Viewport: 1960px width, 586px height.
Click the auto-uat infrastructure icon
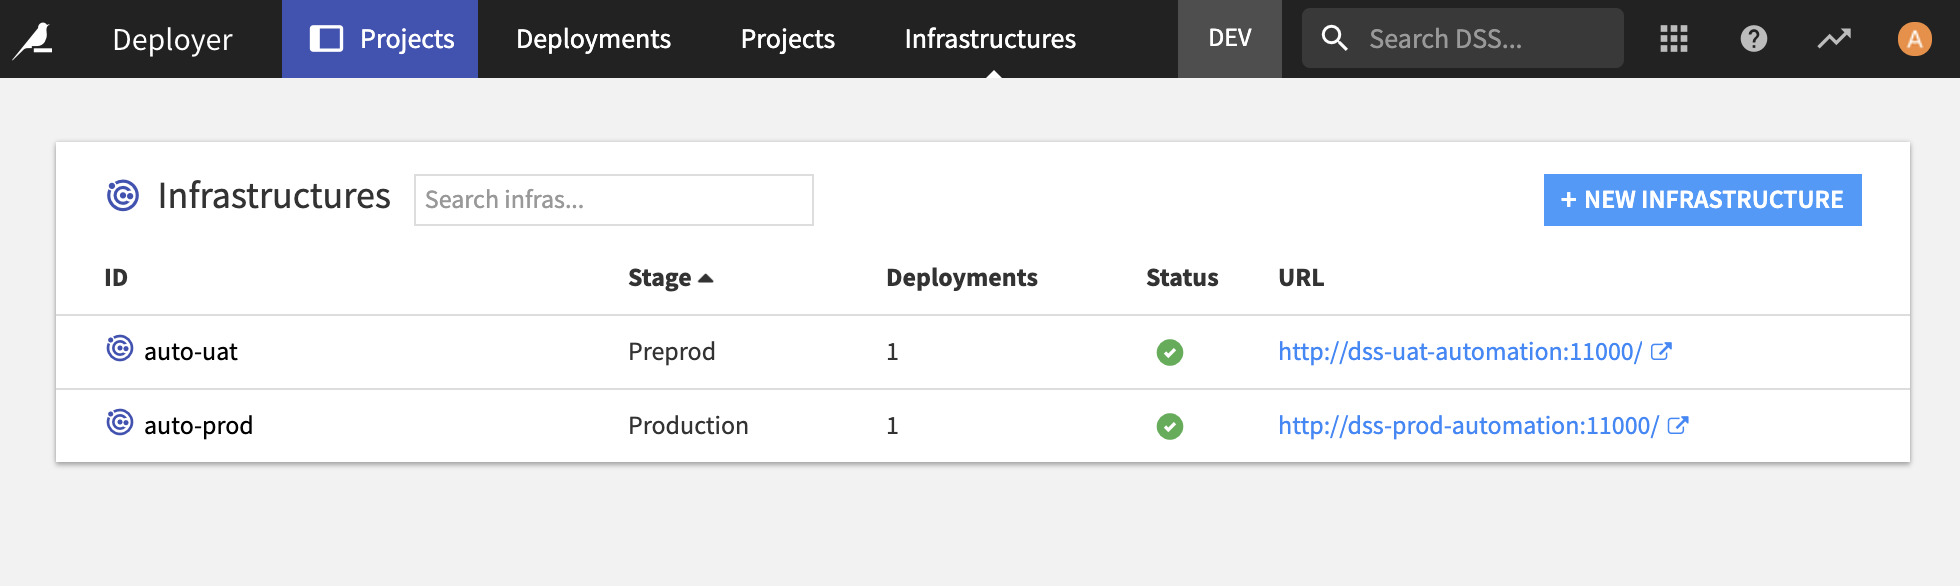120,348
